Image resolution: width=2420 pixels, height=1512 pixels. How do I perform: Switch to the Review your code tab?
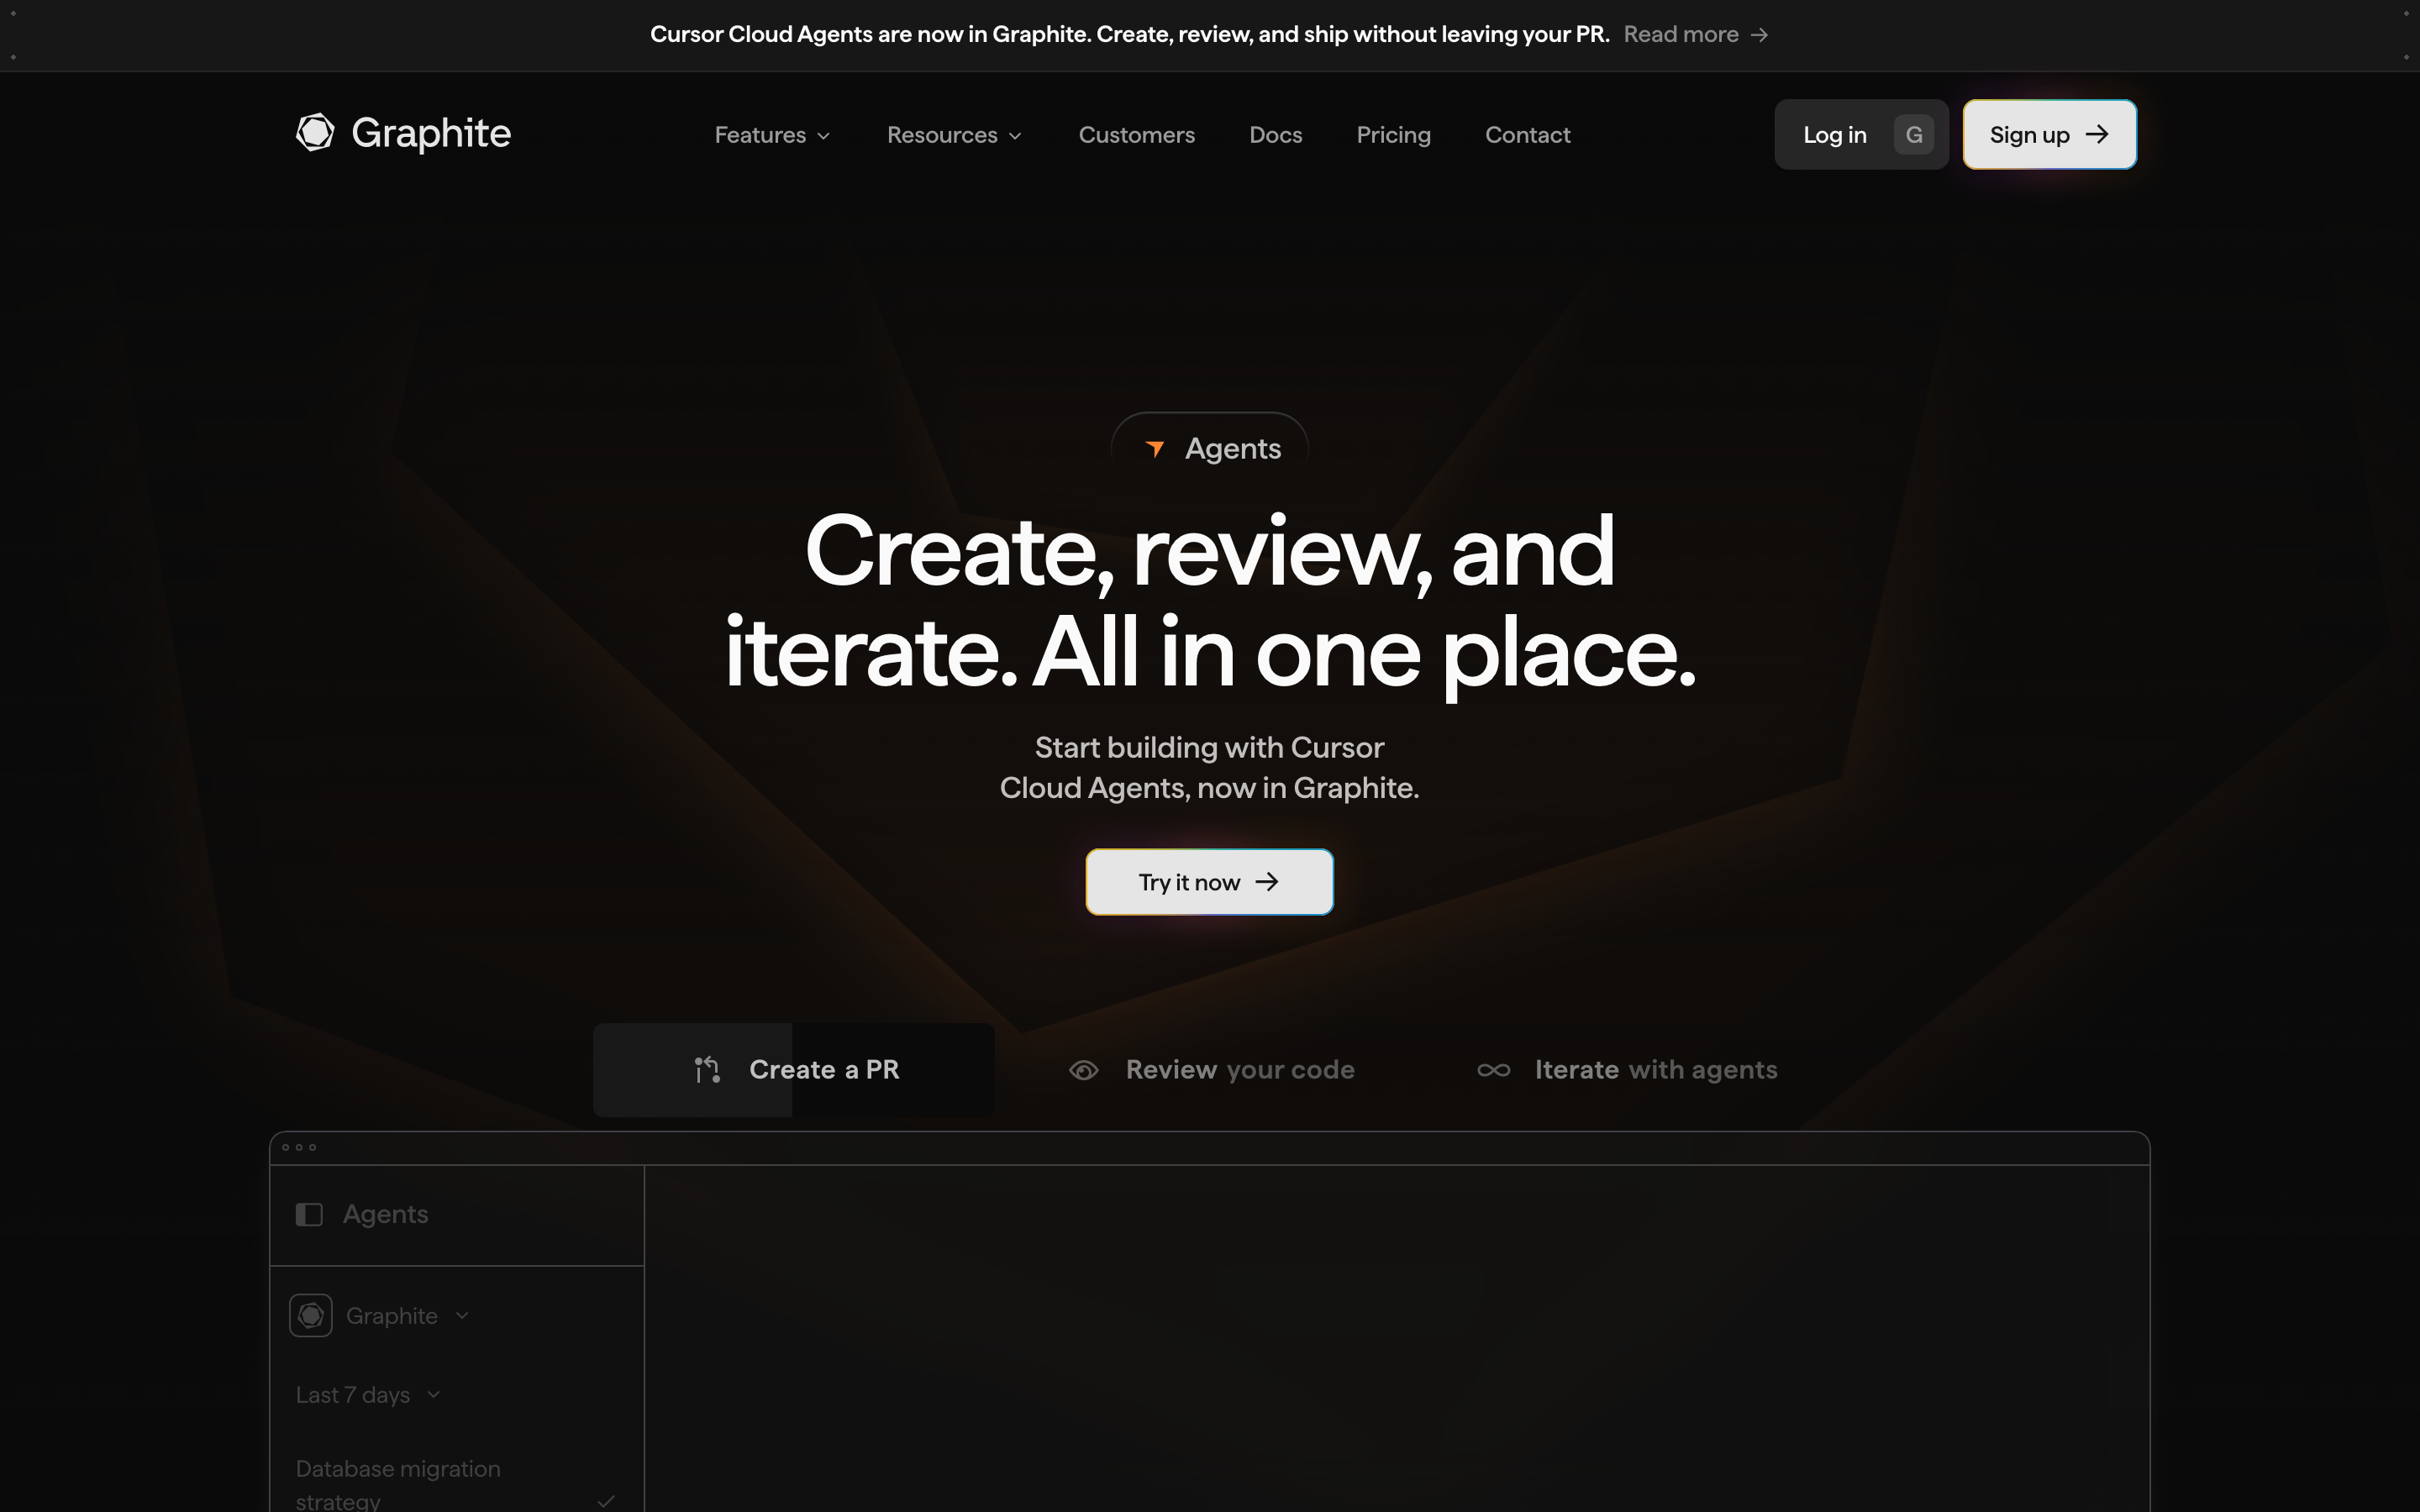point(1211,1070)
